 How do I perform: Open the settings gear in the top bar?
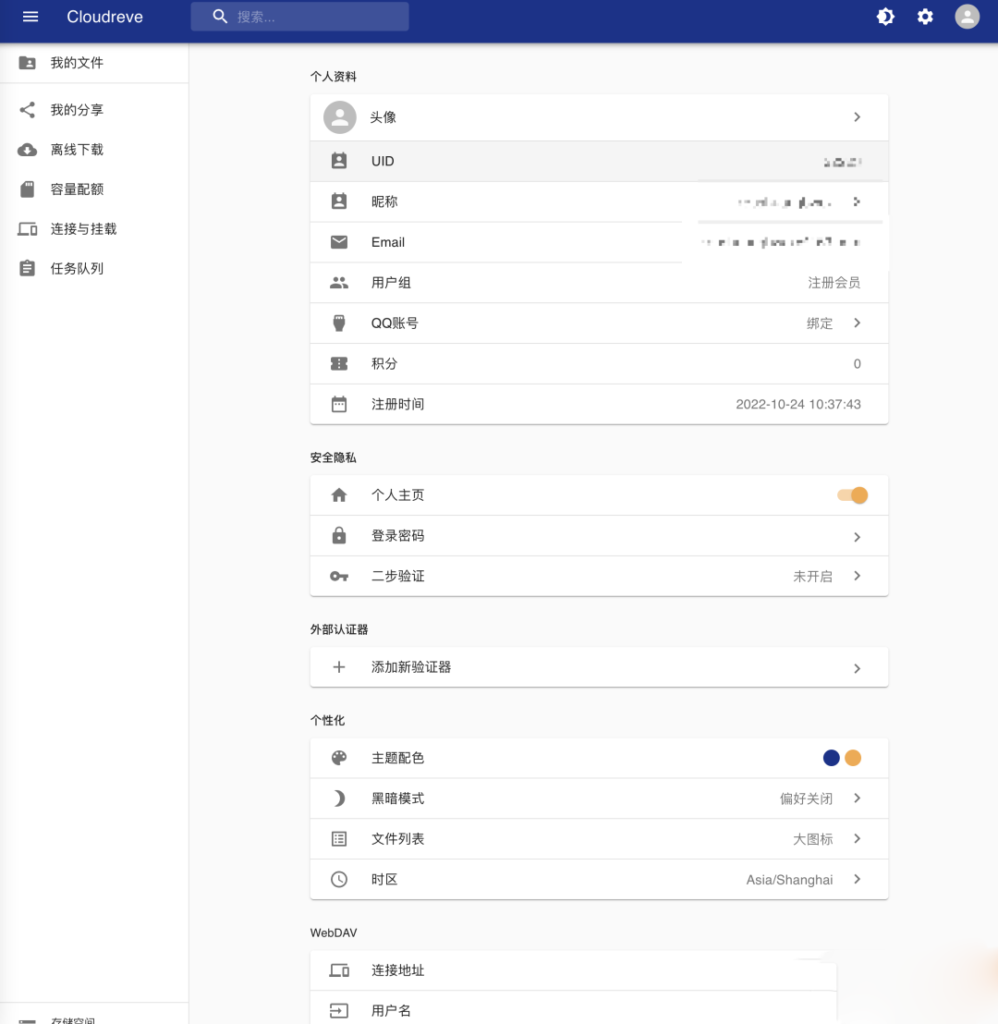point(924,16)
